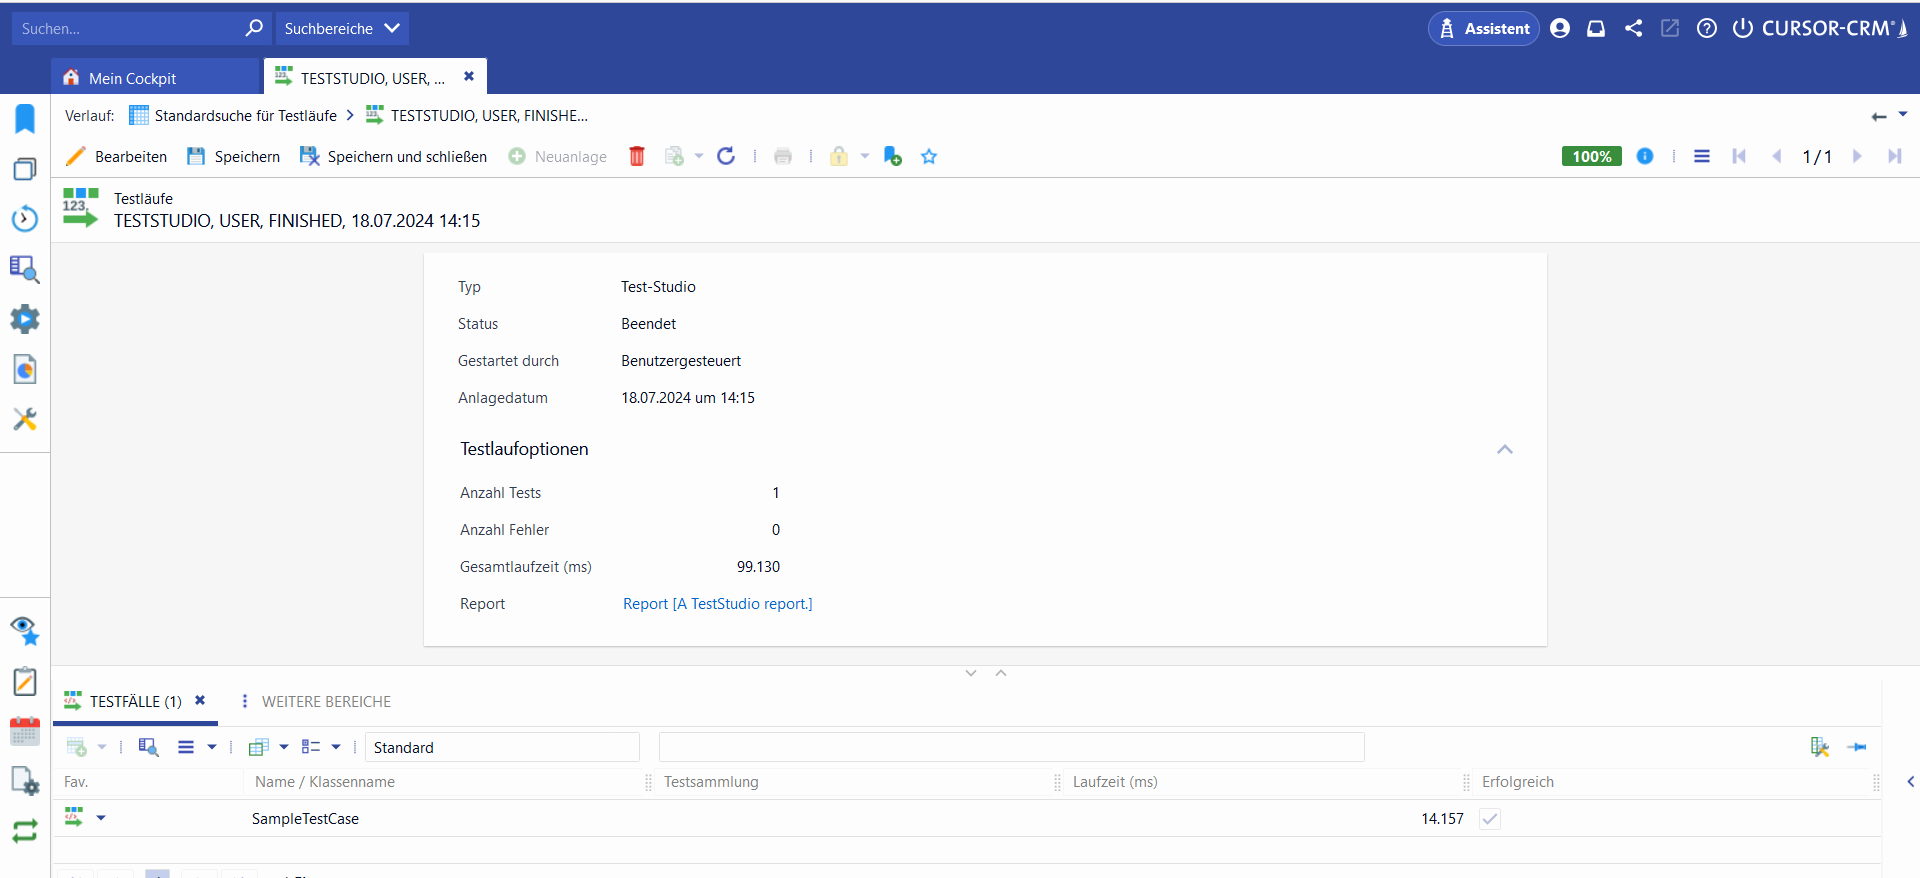
Task: Switch to the Mein Cockpit tab
Action: click(x=132, y=78)
